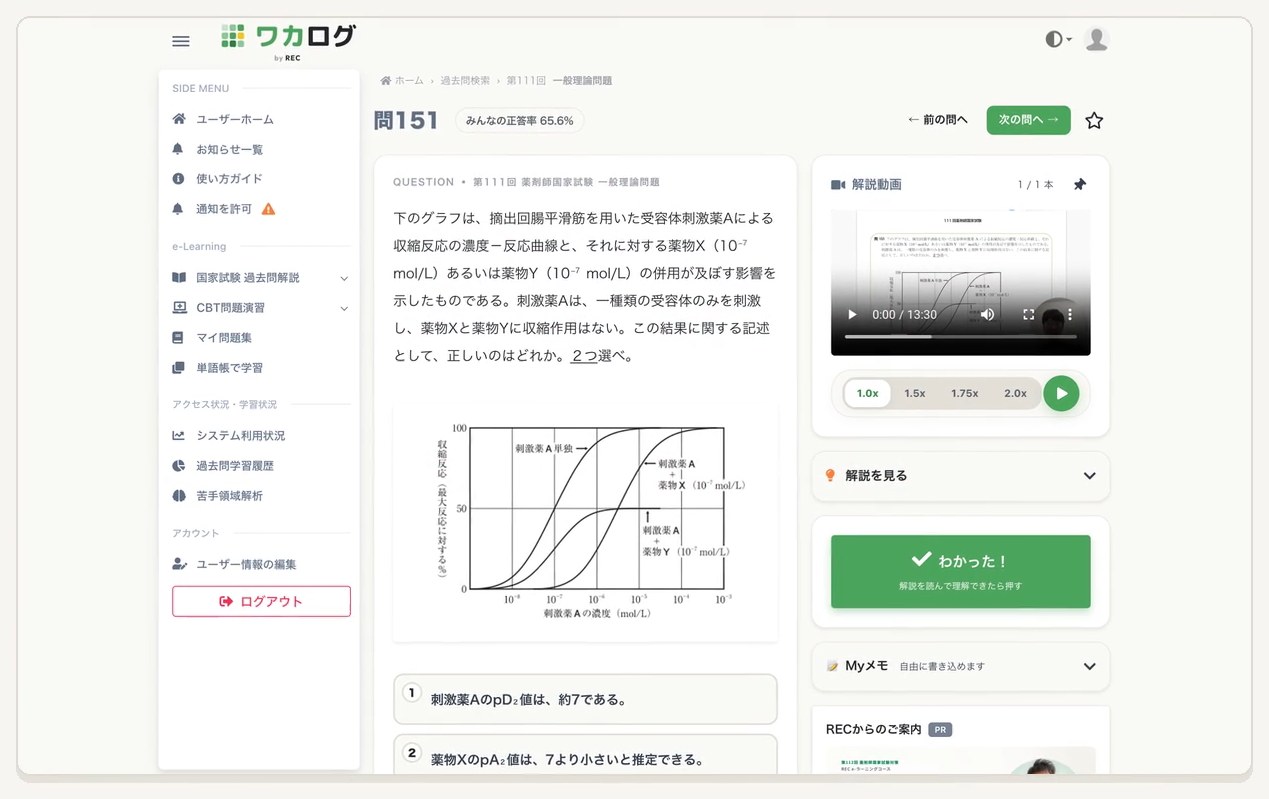1269x799 pixels.
Task: Play the explanation video
Action: click(x=852, y=314)
